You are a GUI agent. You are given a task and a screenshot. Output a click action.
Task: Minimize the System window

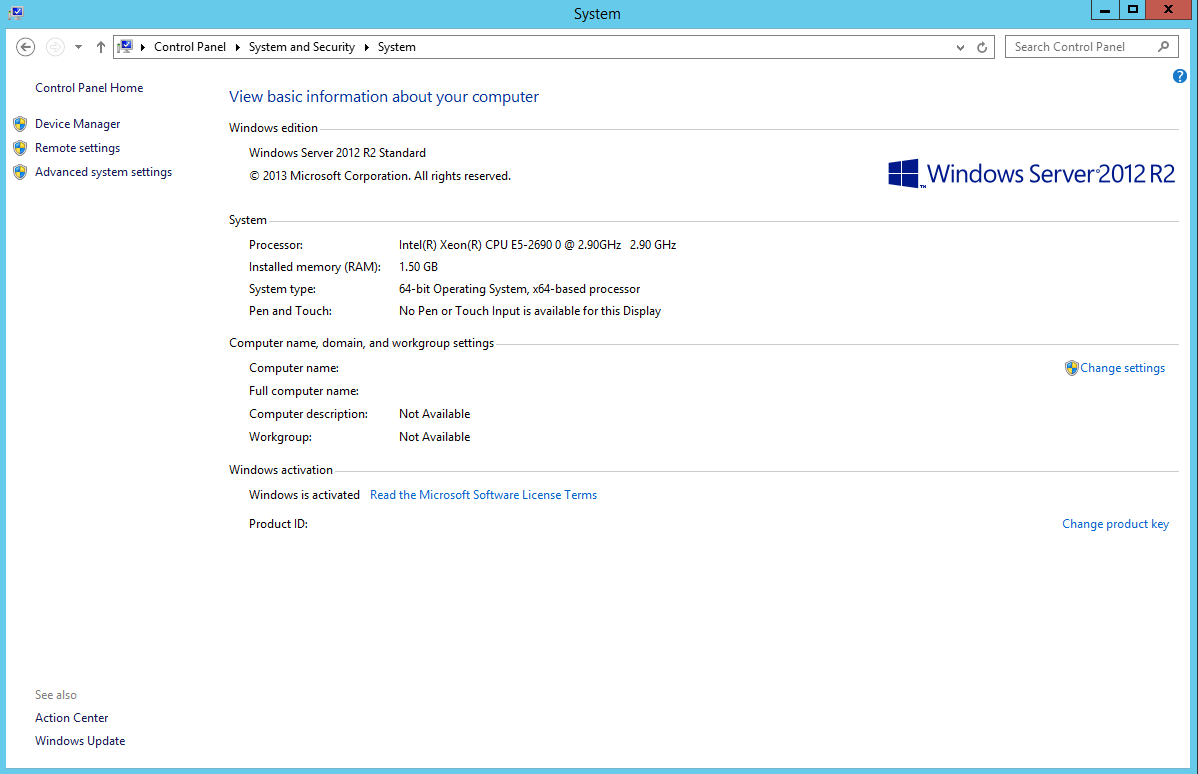click(1105, 10)
